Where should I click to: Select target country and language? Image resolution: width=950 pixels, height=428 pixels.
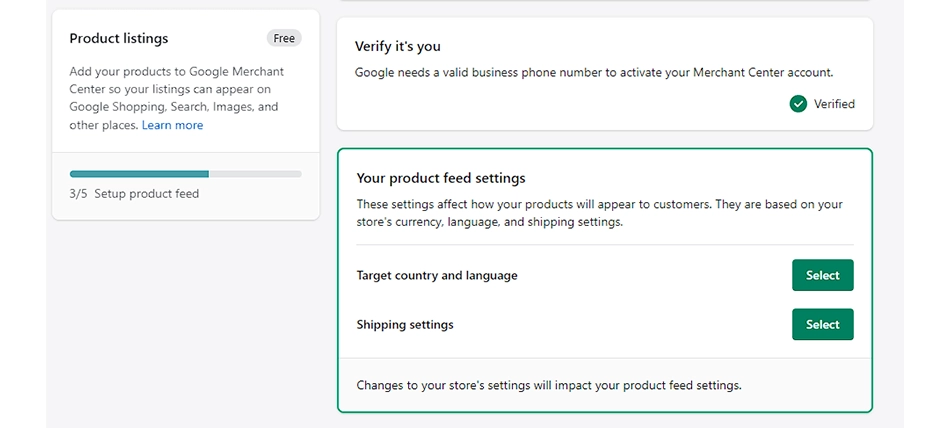[822, 276]
